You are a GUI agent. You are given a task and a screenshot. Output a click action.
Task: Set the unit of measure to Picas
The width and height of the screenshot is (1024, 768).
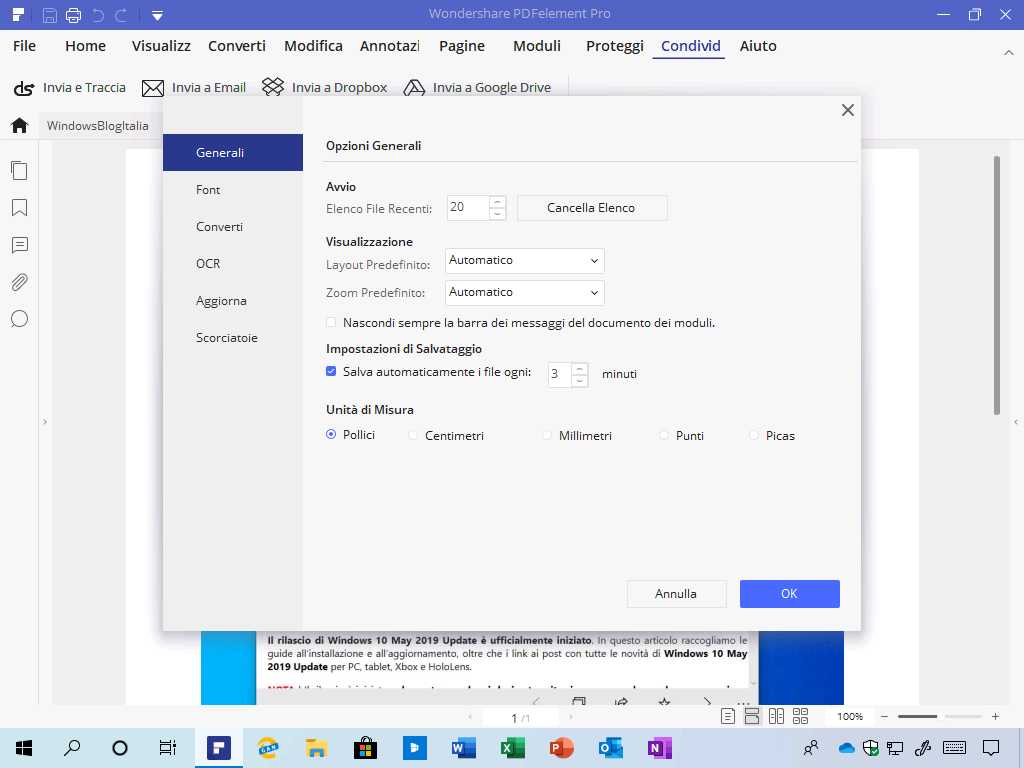(754, 435)
